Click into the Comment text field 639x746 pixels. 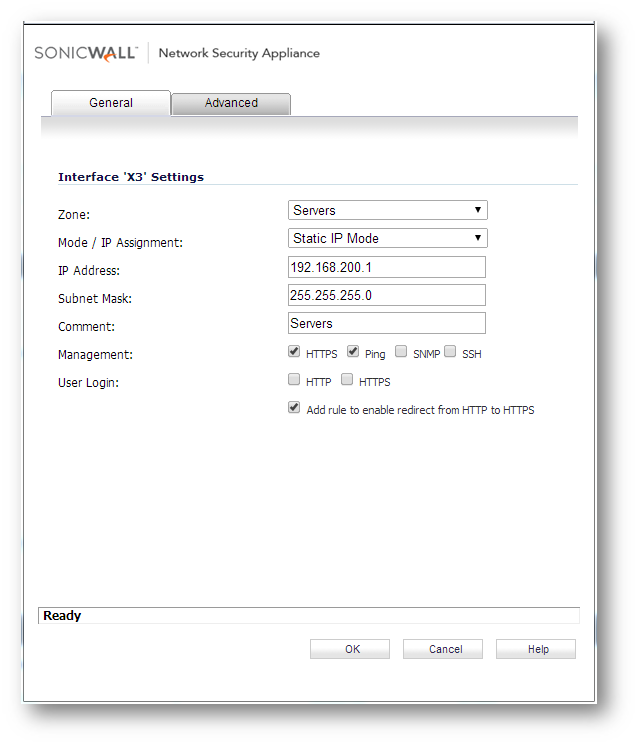pos(386,323)
